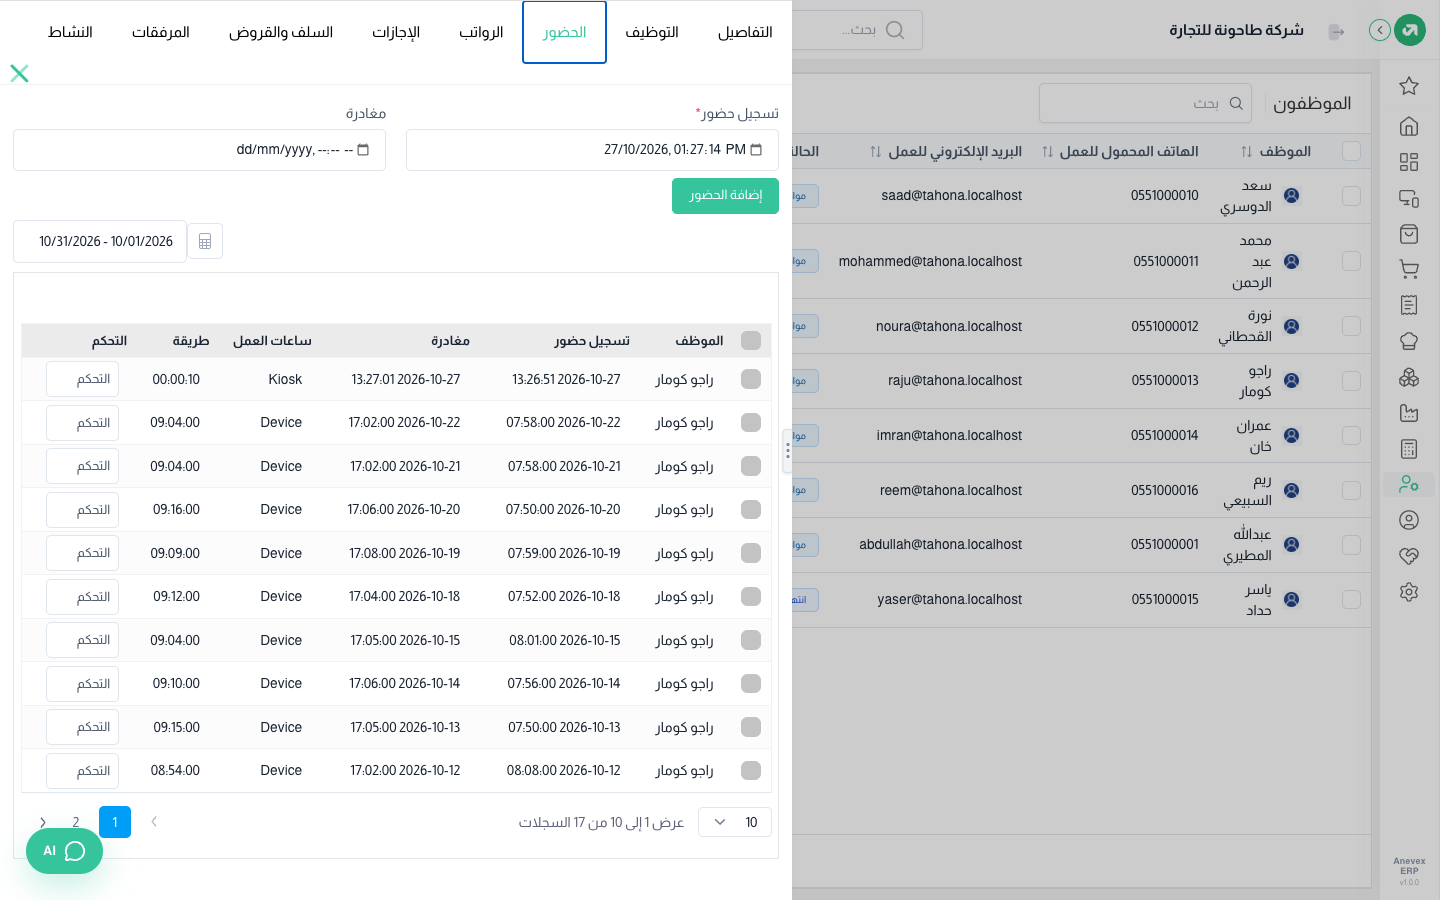The height and width of the screenshot is (900, 1440).
Task: Collapse sidebar with the round chevron icon
Action: click(1380, 30)
